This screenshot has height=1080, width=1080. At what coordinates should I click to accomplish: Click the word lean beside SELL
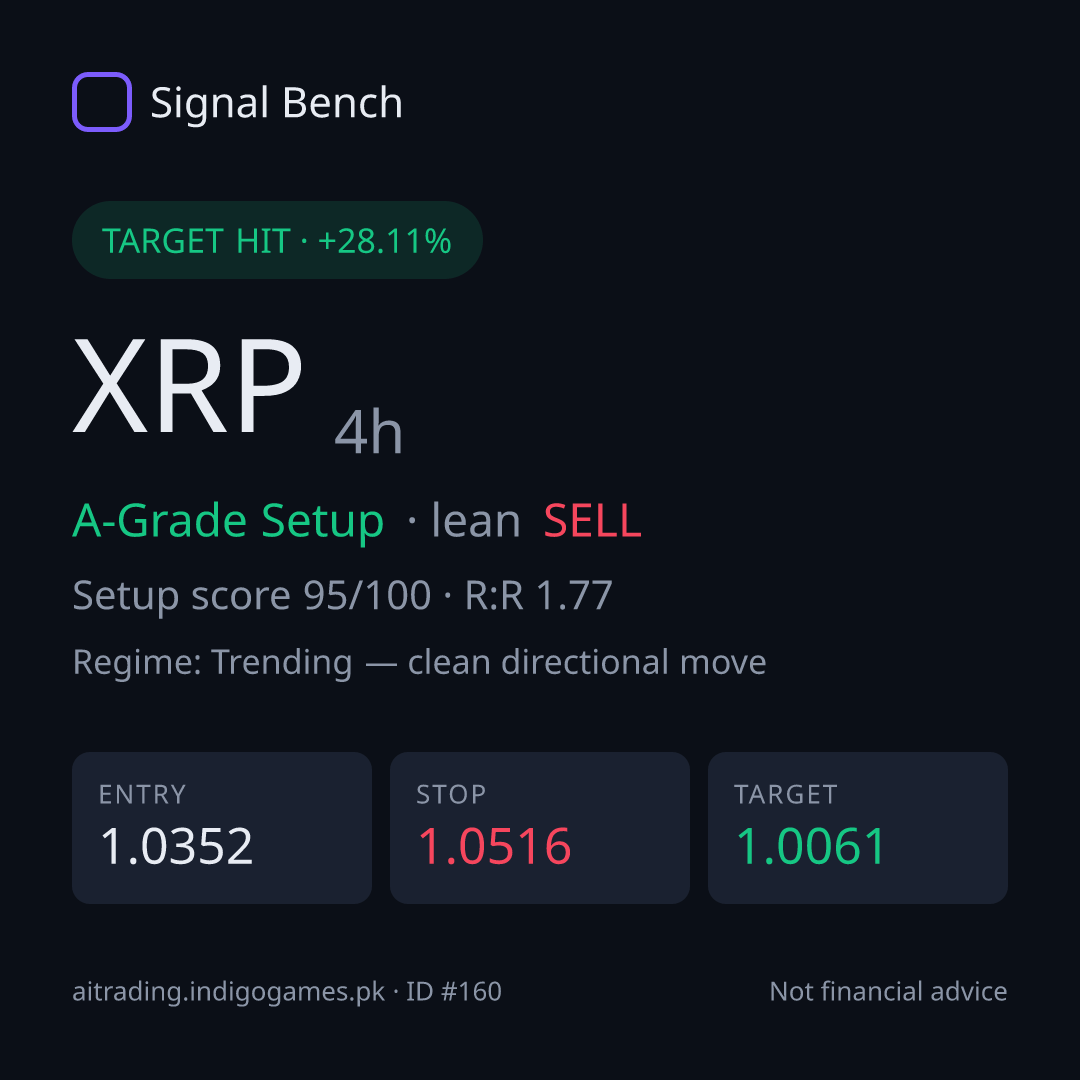click(475, 521)
